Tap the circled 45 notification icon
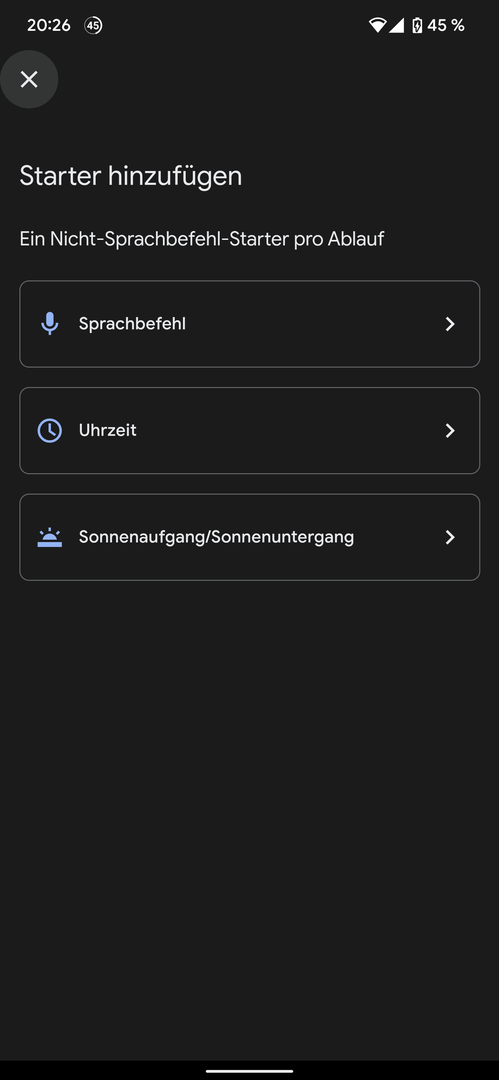 93,25
